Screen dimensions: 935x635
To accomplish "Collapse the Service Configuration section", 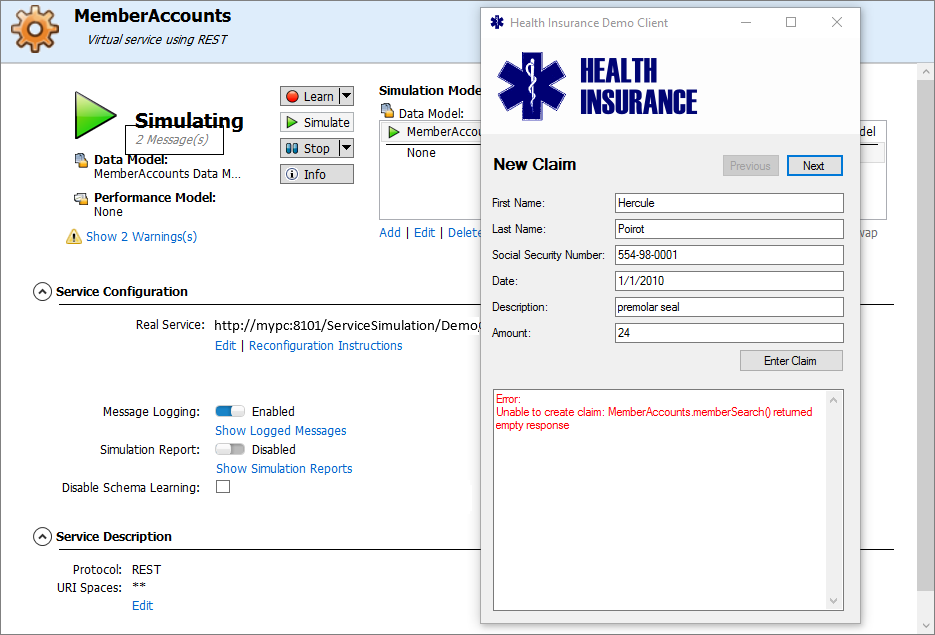I will click(x=42, y=292).
